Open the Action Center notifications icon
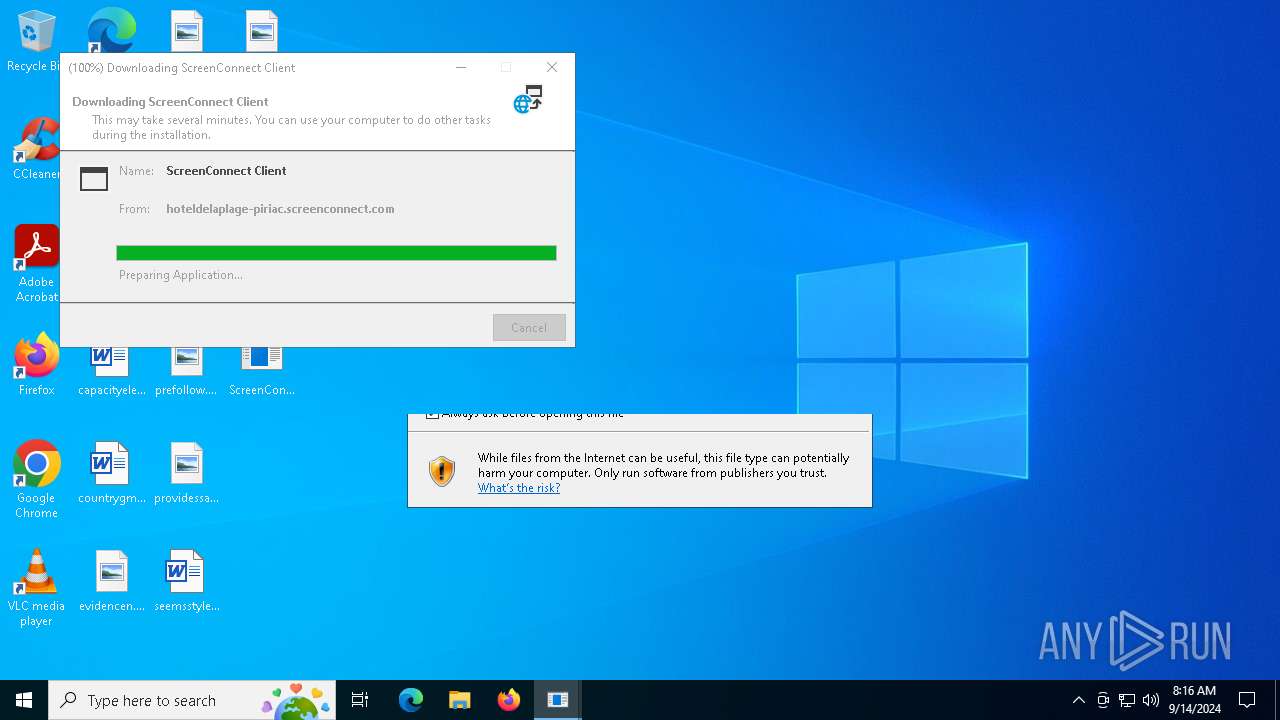The width and height of the screenshot is (1280, 720). (x=1247, y=700)
